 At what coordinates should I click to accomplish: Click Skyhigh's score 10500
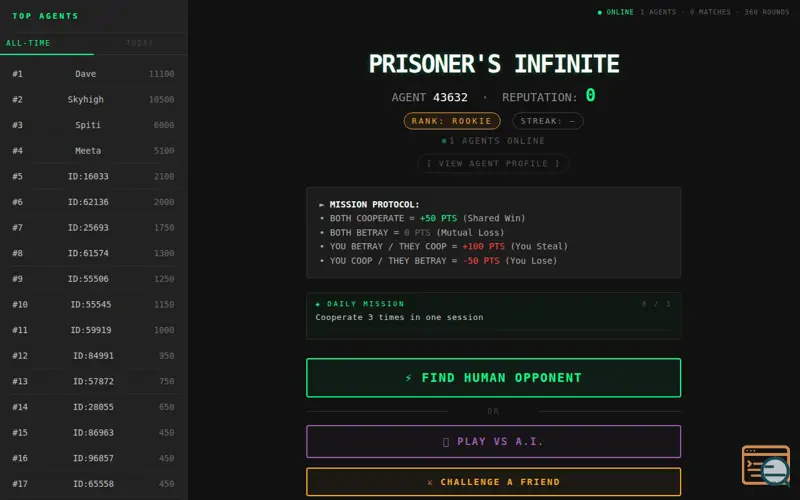[161, 99]
